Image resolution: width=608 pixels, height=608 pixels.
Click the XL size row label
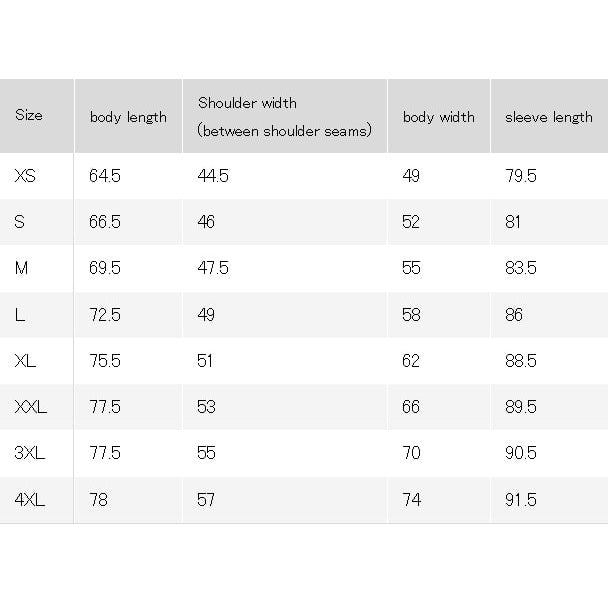pyautogui.click(x=25, y=361)
